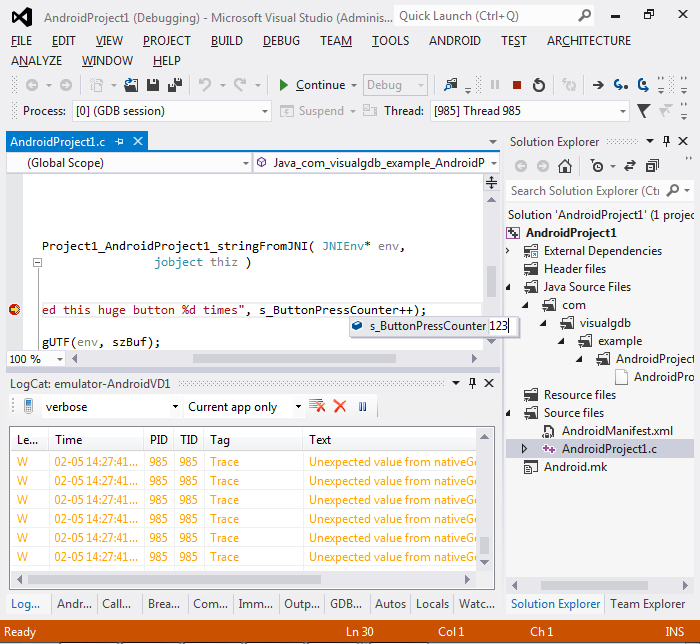Expand the External Dependencies tree node
The width and height of the screenshot is (700, 644).
[x=508, y=251]
